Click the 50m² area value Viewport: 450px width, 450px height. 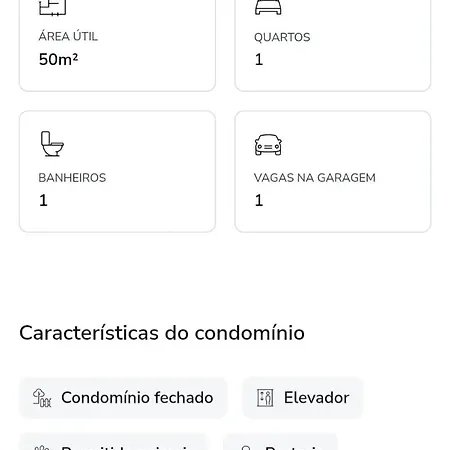coord(58,59)
